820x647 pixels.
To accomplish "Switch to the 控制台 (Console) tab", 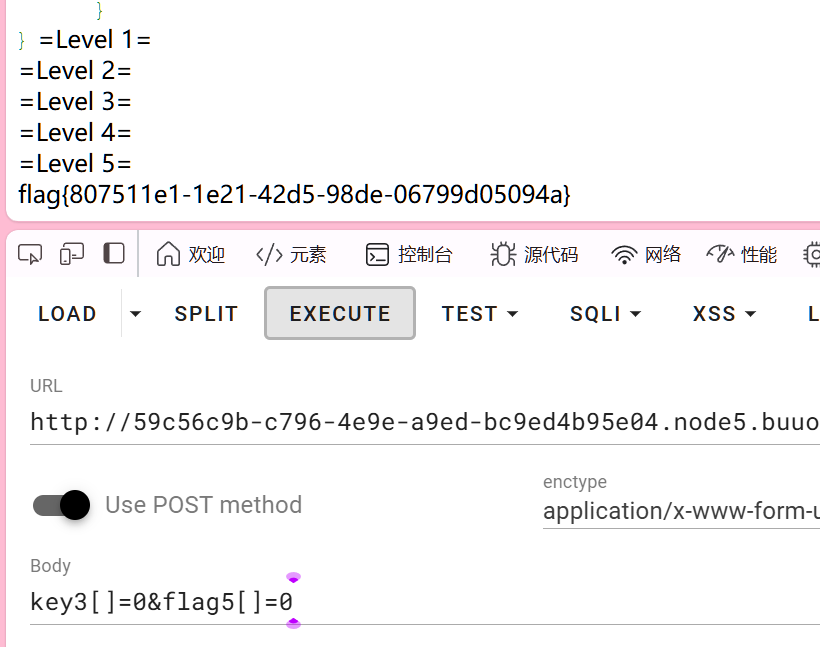I will [409, 255].
